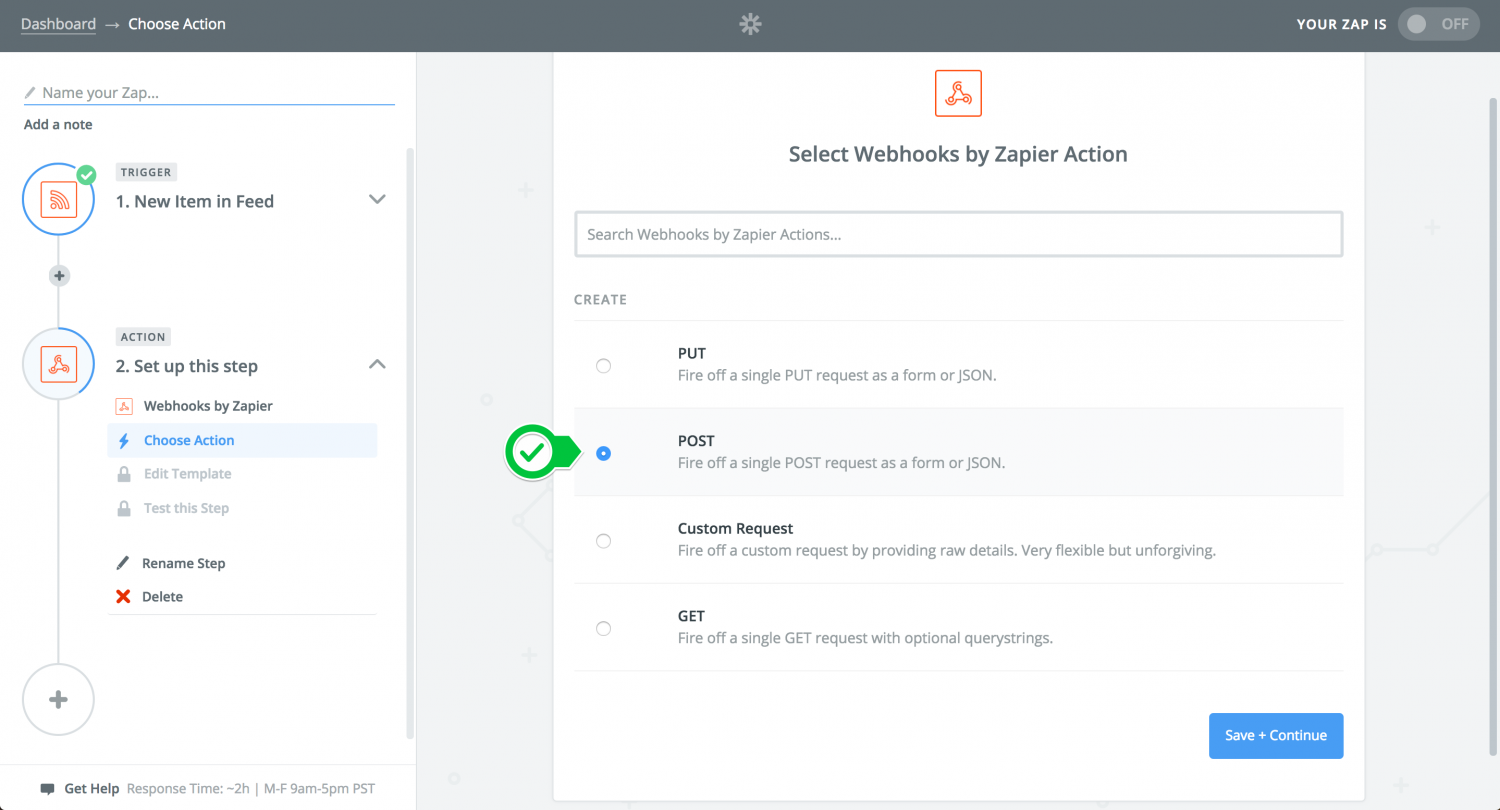This screenshot has height=810, width=1500.
Task: Click the small Webhooks icon in step list
Action: 124,406
